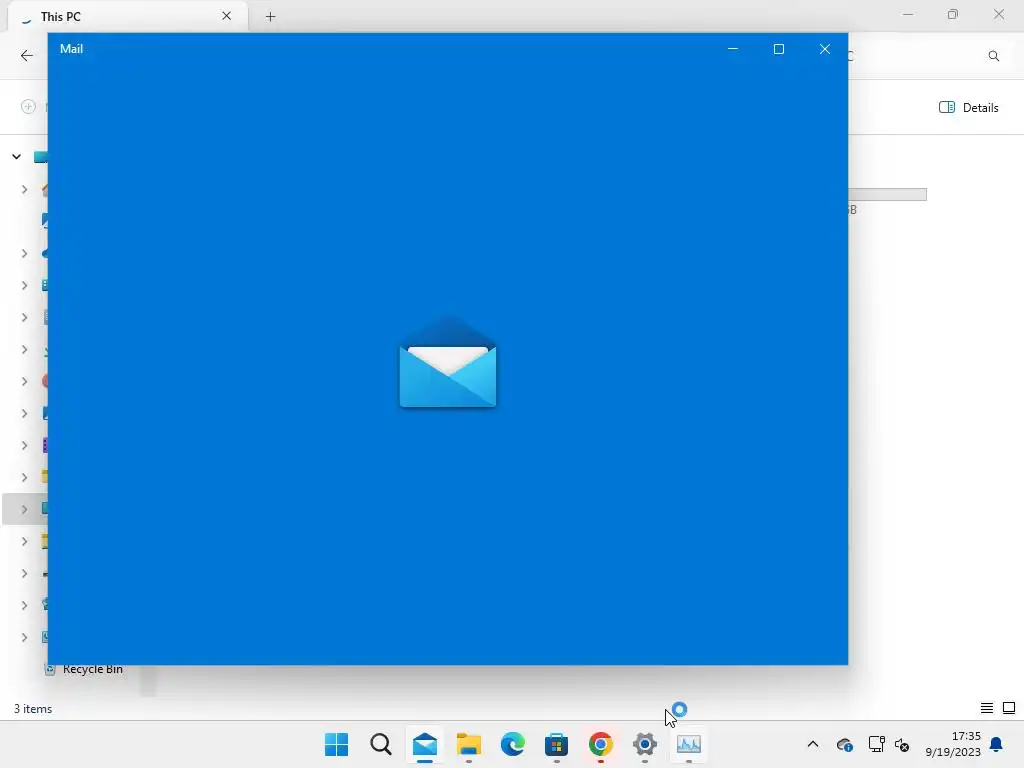Close the This PC tab
This screenshot has width=1024, height=768.
[227, 16]
